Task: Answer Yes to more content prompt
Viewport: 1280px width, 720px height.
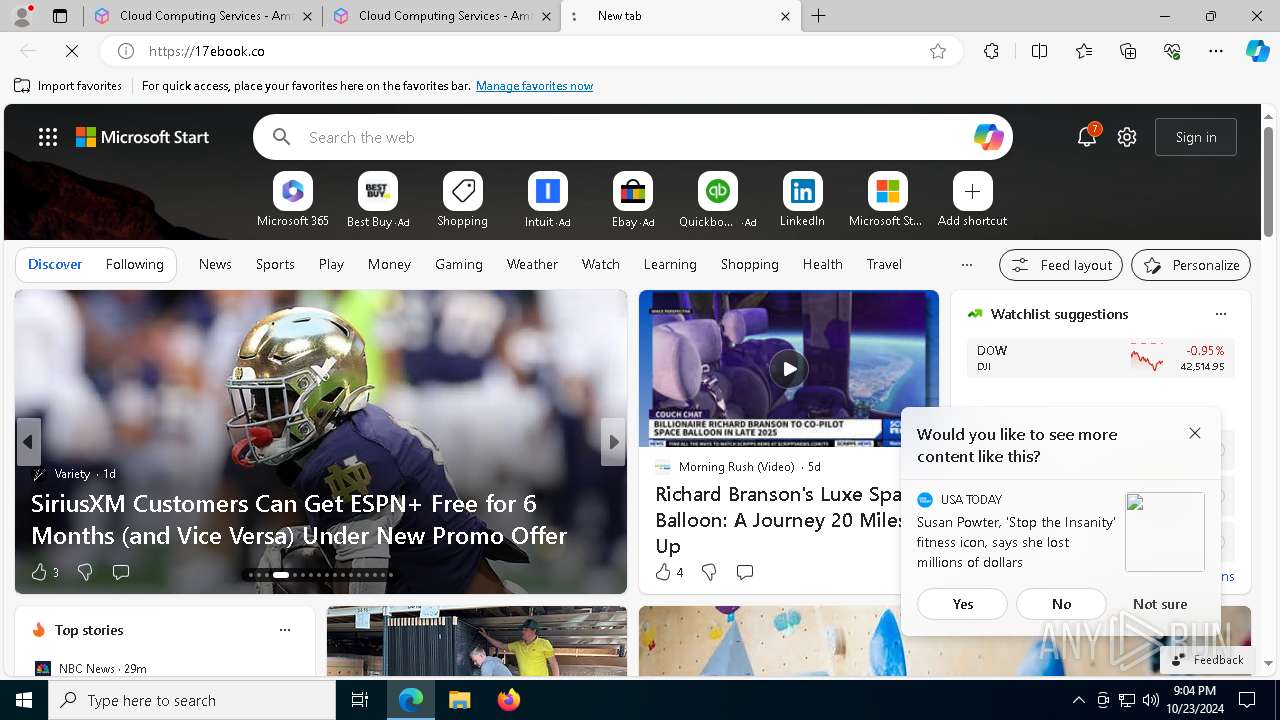Action: [963, 604]
